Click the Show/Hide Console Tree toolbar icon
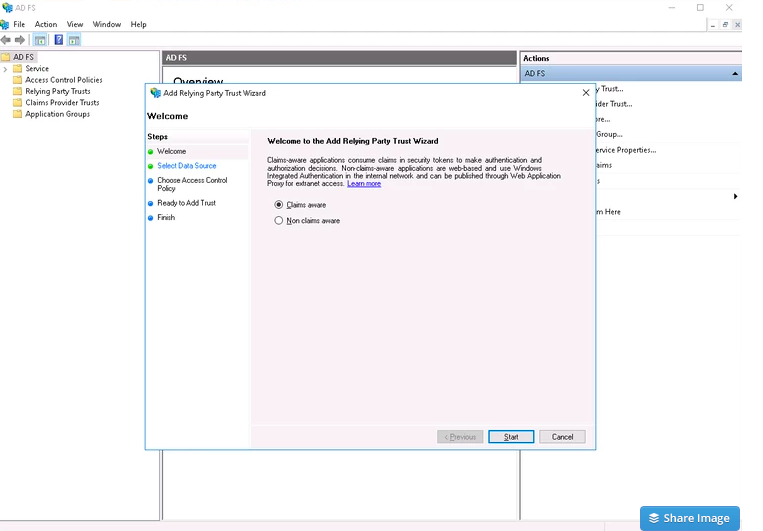Screen dimensions: 763x531 pos(40,40)
